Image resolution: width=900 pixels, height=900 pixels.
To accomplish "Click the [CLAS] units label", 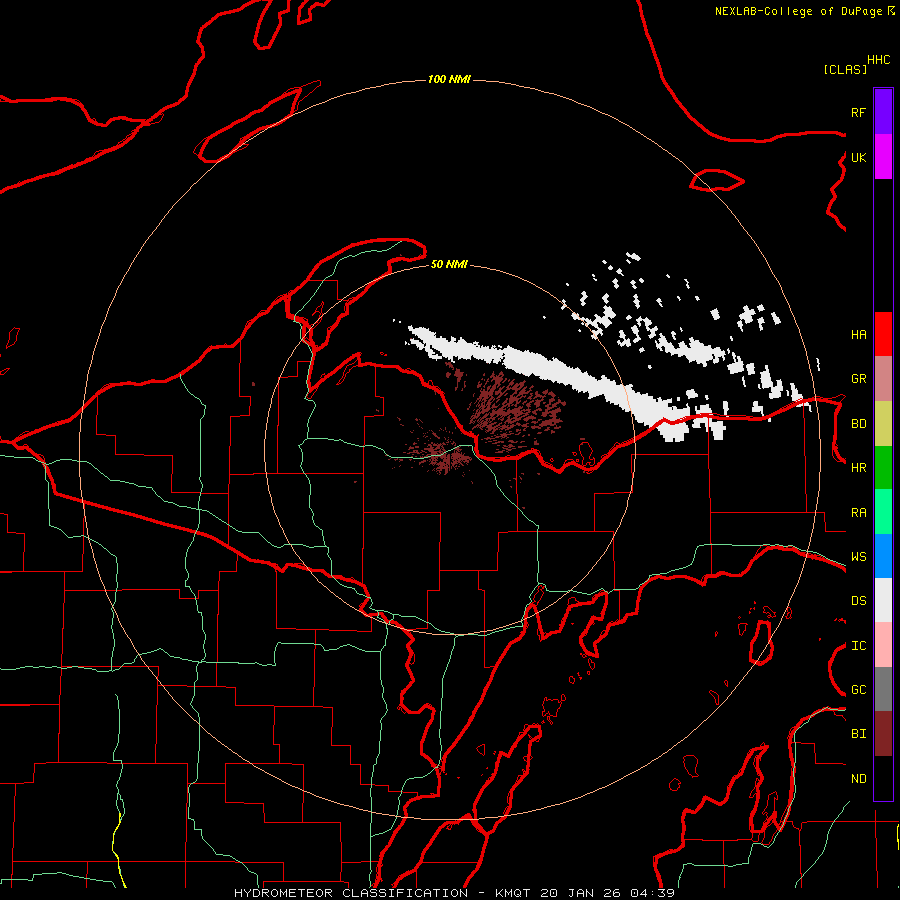I will click(845, 70).
